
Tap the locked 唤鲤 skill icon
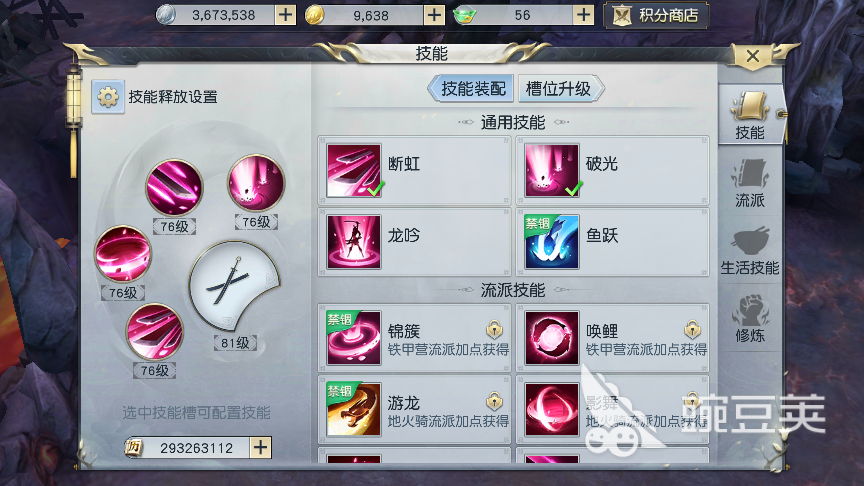coord(552,338)
